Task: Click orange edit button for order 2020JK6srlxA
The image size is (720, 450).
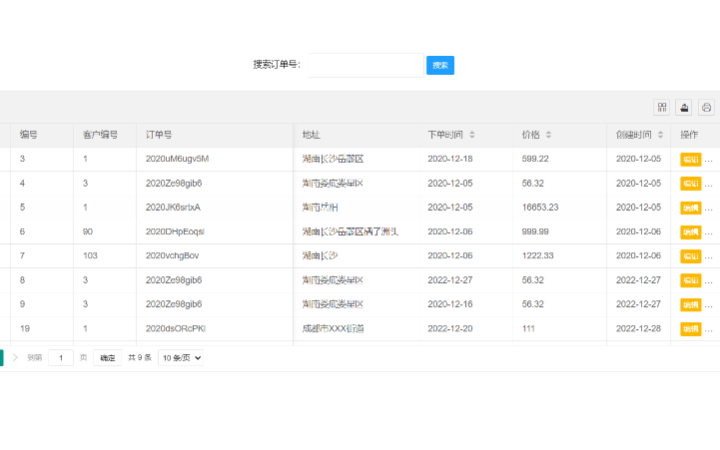Action: [690, 208]
